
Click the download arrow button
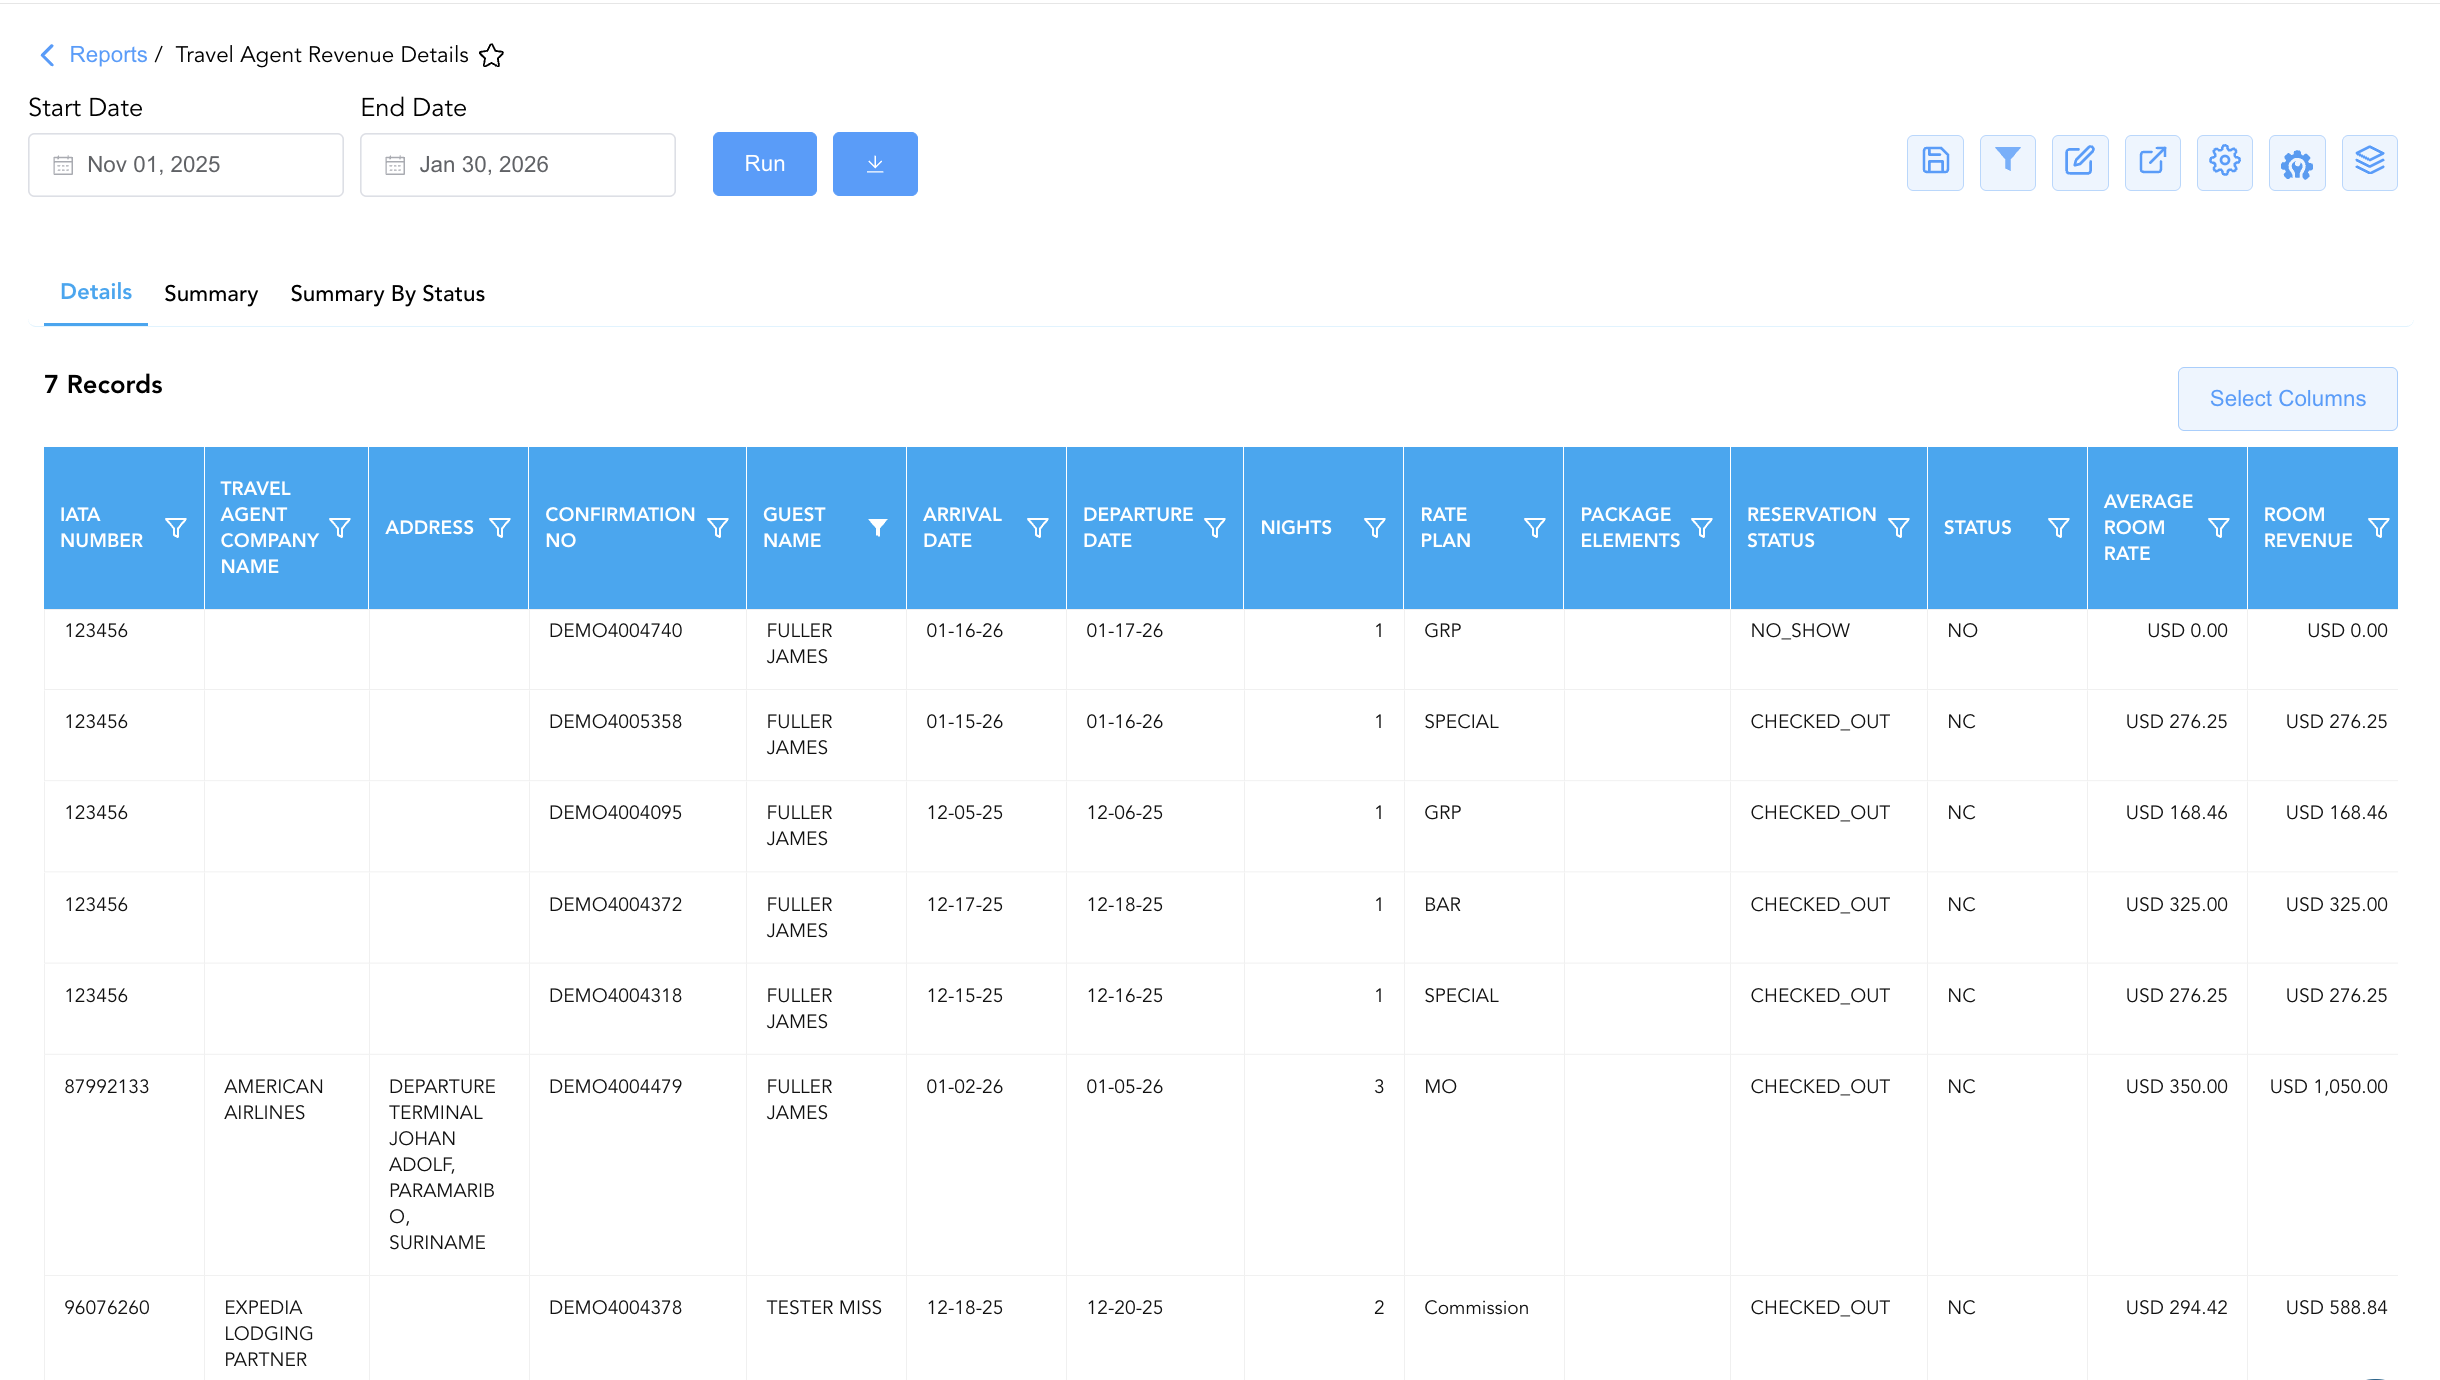coord(875,164)
